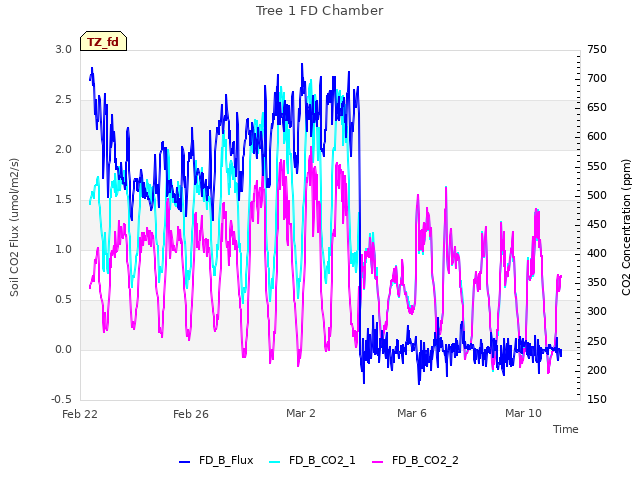Click the Time axis label
640x480 pixels.
(x=566, y=429)
